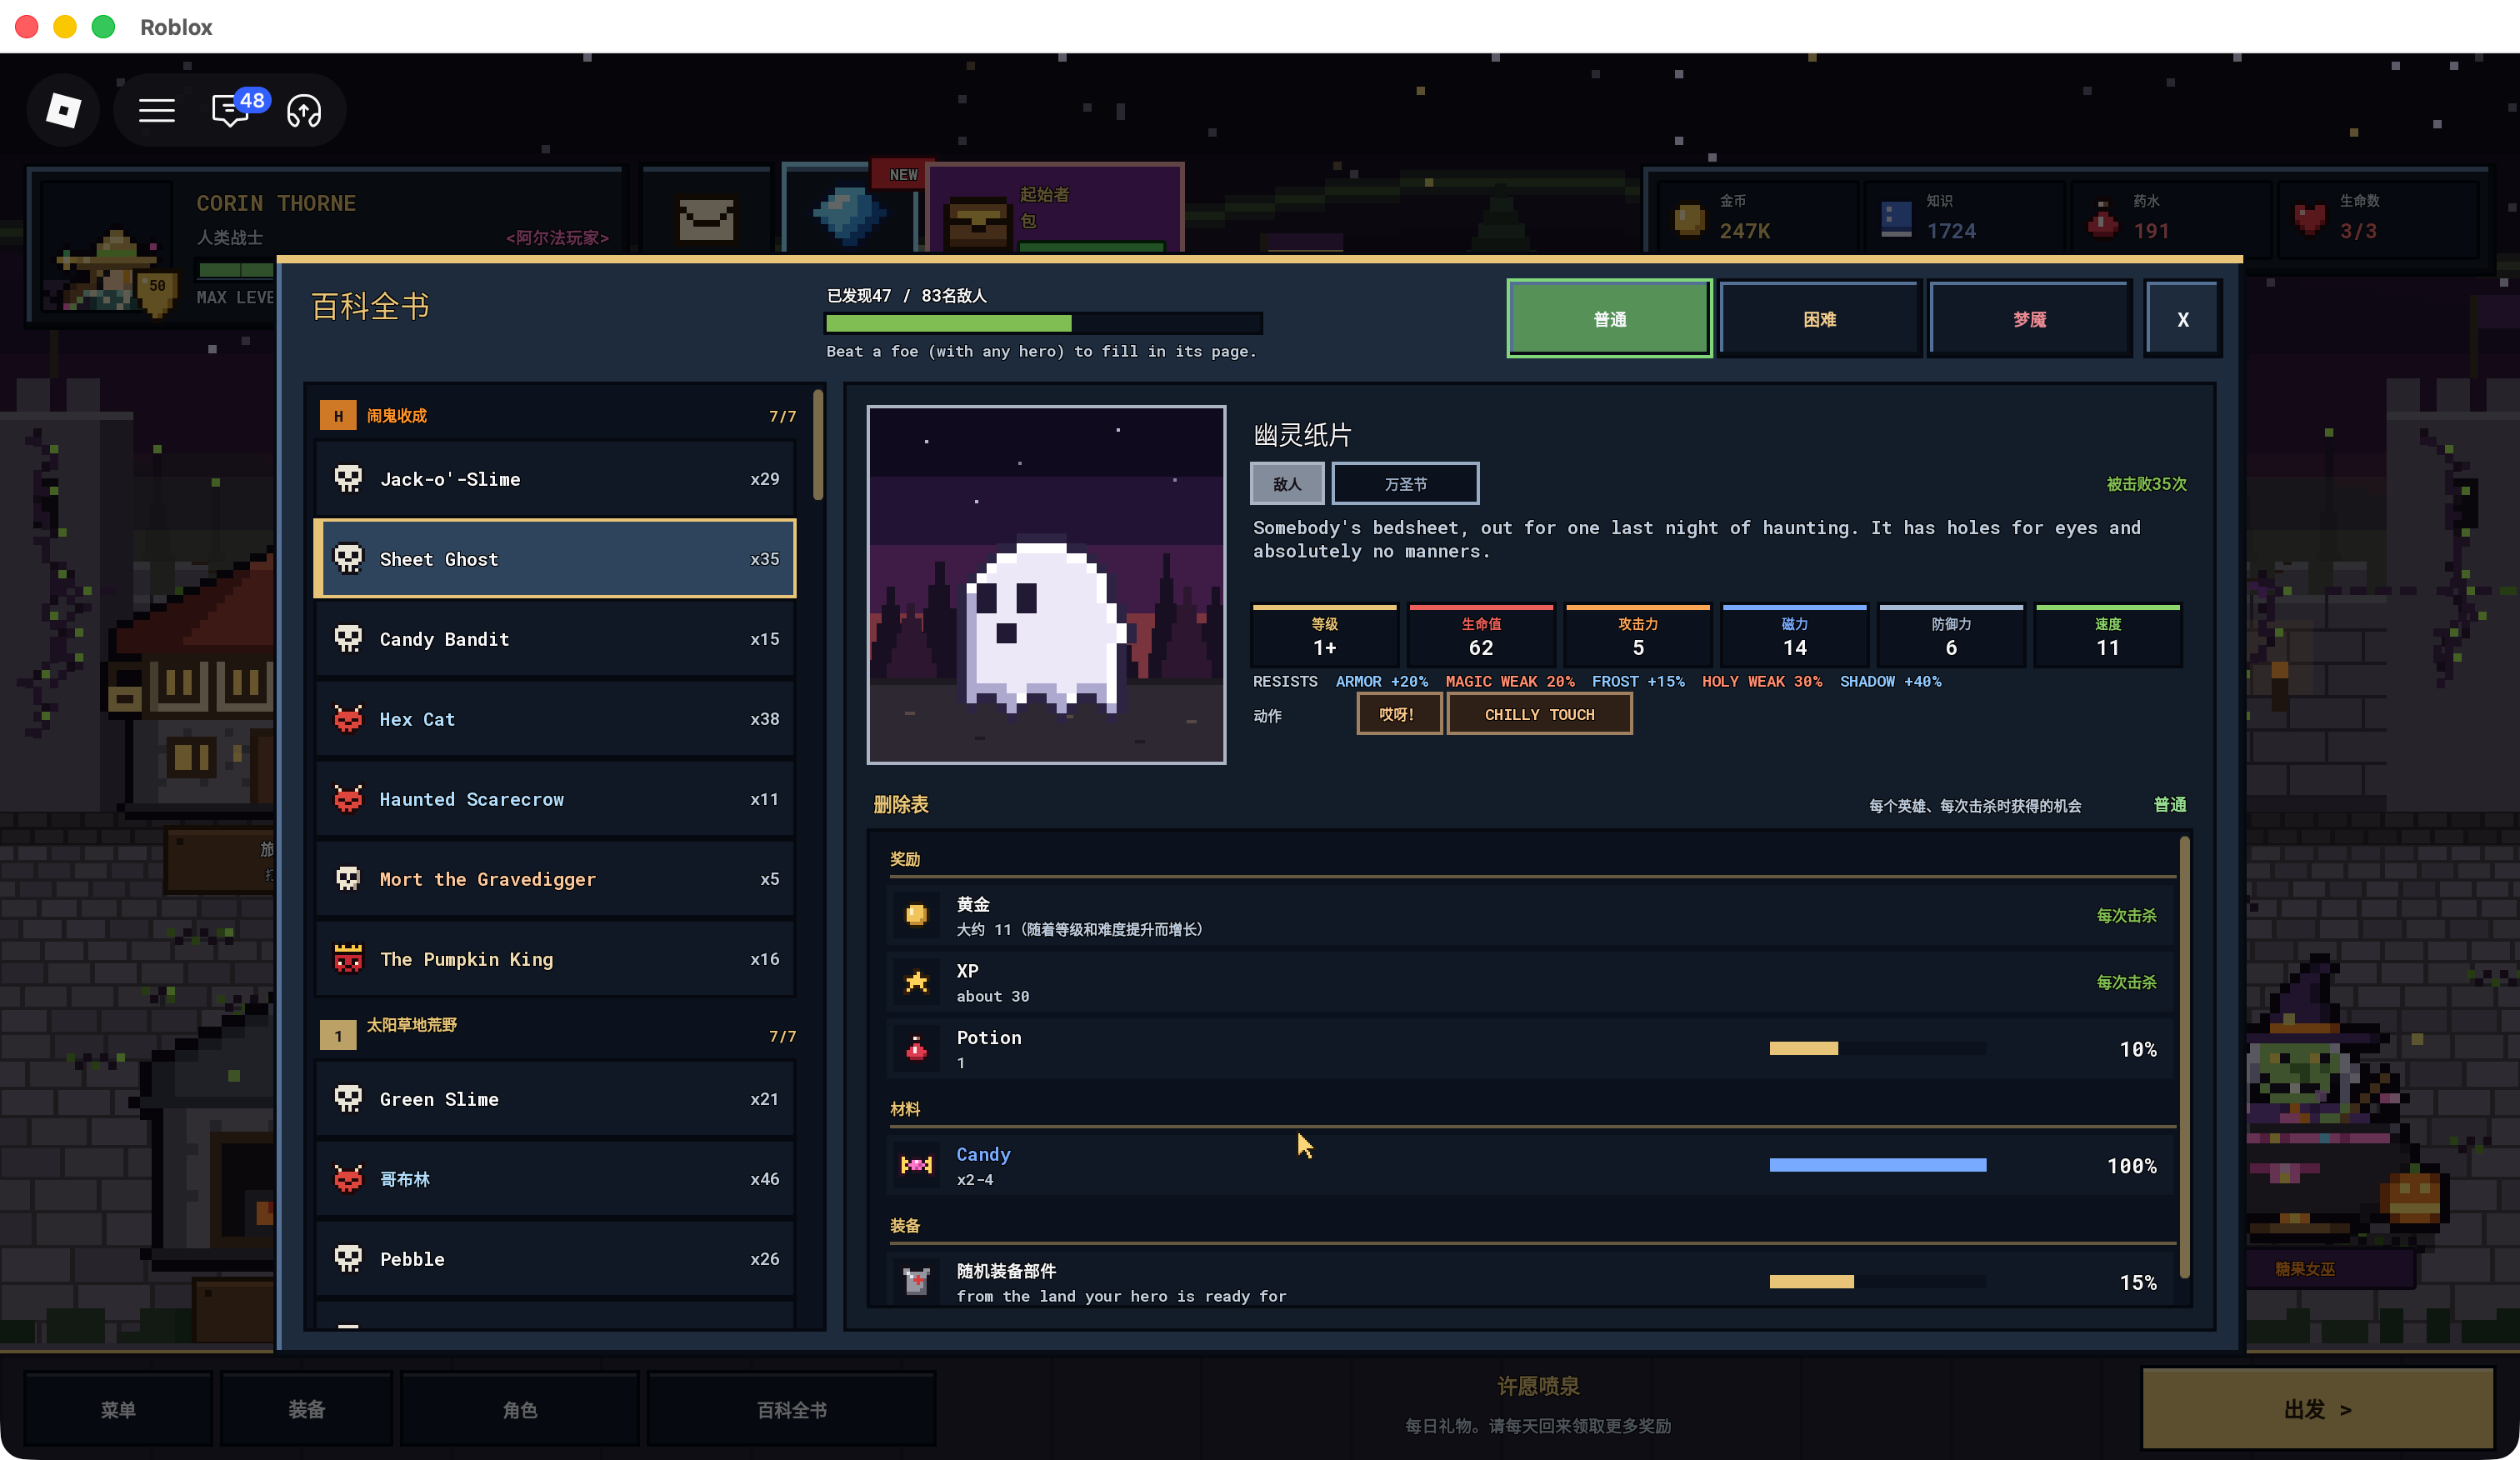Collapse the 太阳草地荒野 category header
Viewport: 2520px width, 1460px height.
[558, 1034]
